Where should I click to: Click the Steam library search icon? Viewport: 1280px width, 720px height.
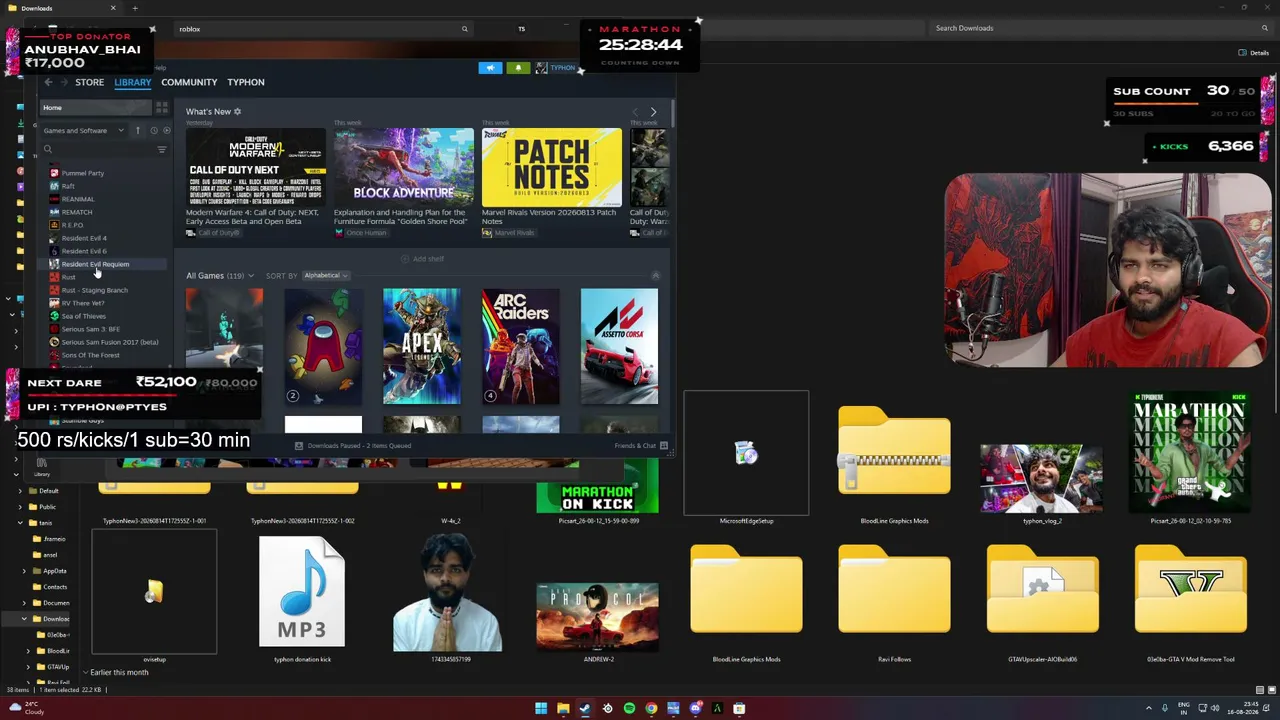(47, 150)
